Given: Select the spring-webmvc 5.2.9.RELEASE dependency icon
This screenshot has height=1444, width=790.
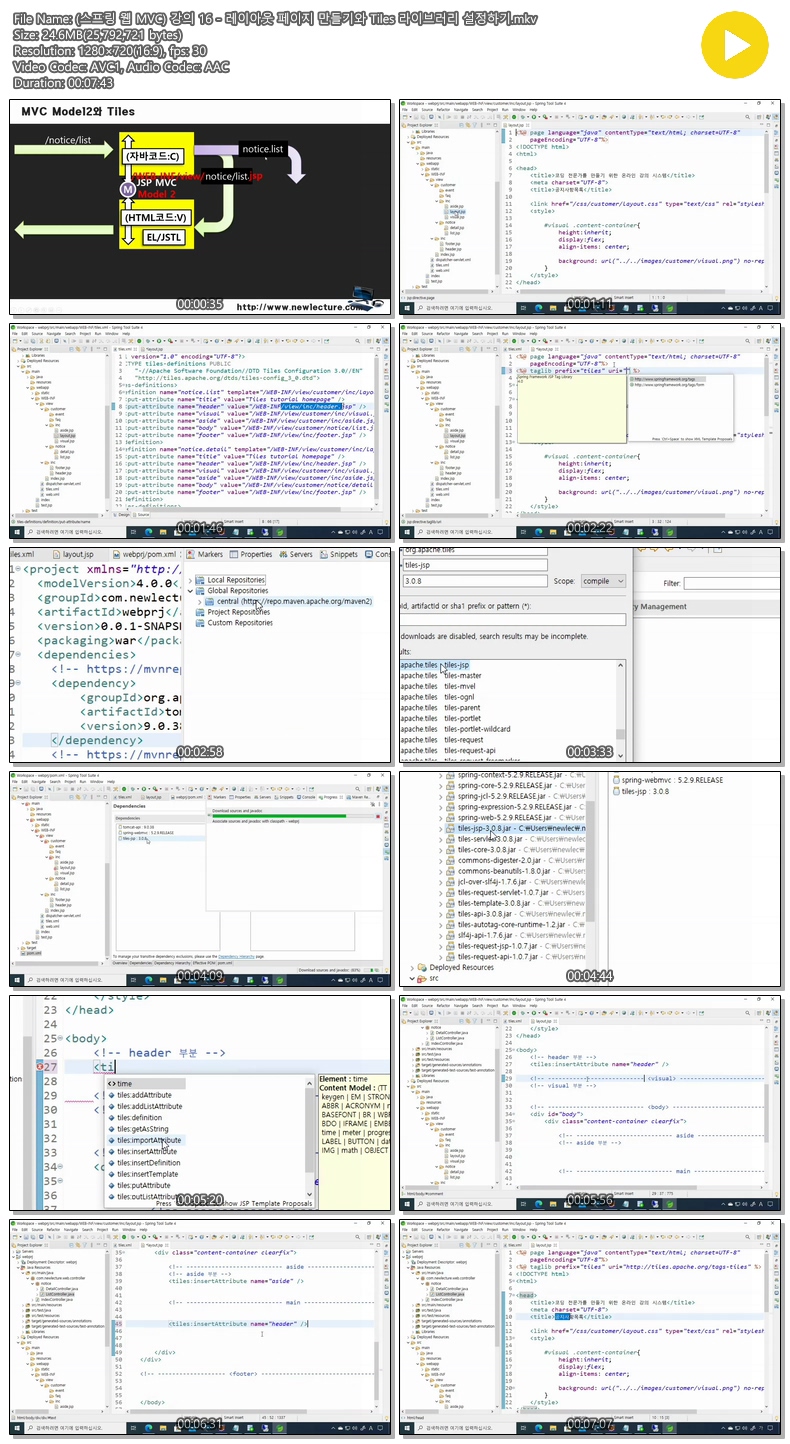Looking at the screenshot, I should click(616, 779).
